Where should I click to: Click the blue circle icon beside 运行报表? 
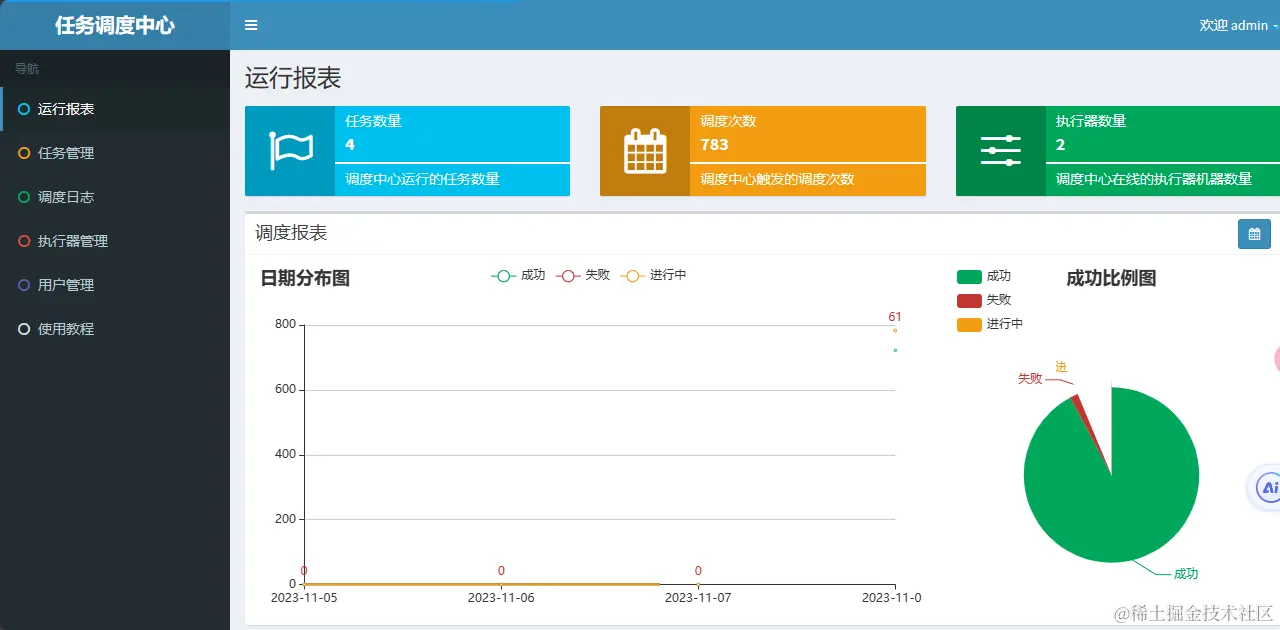[x=24, y=109]
